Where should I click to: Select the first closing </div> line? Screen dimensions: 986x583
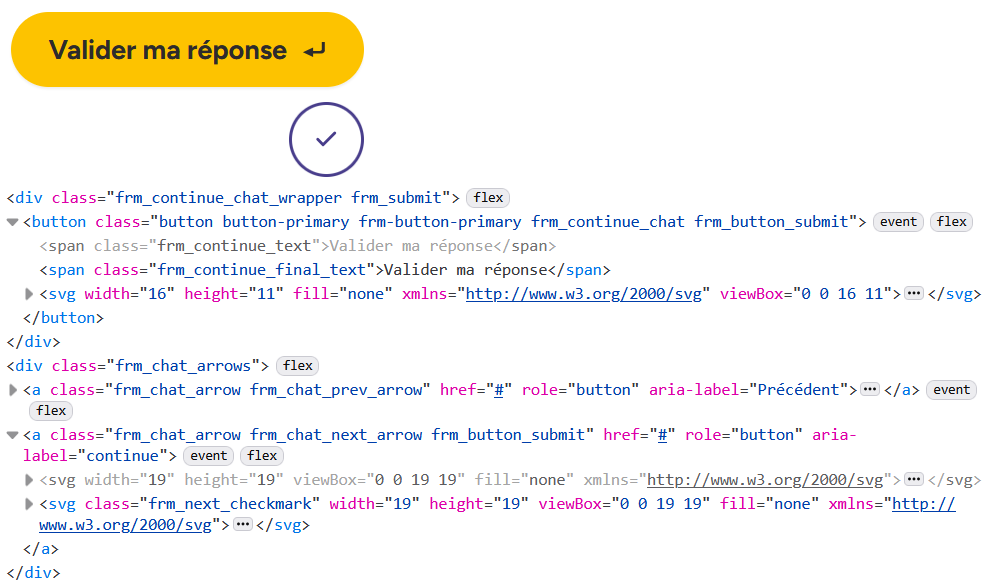[33, 342]
